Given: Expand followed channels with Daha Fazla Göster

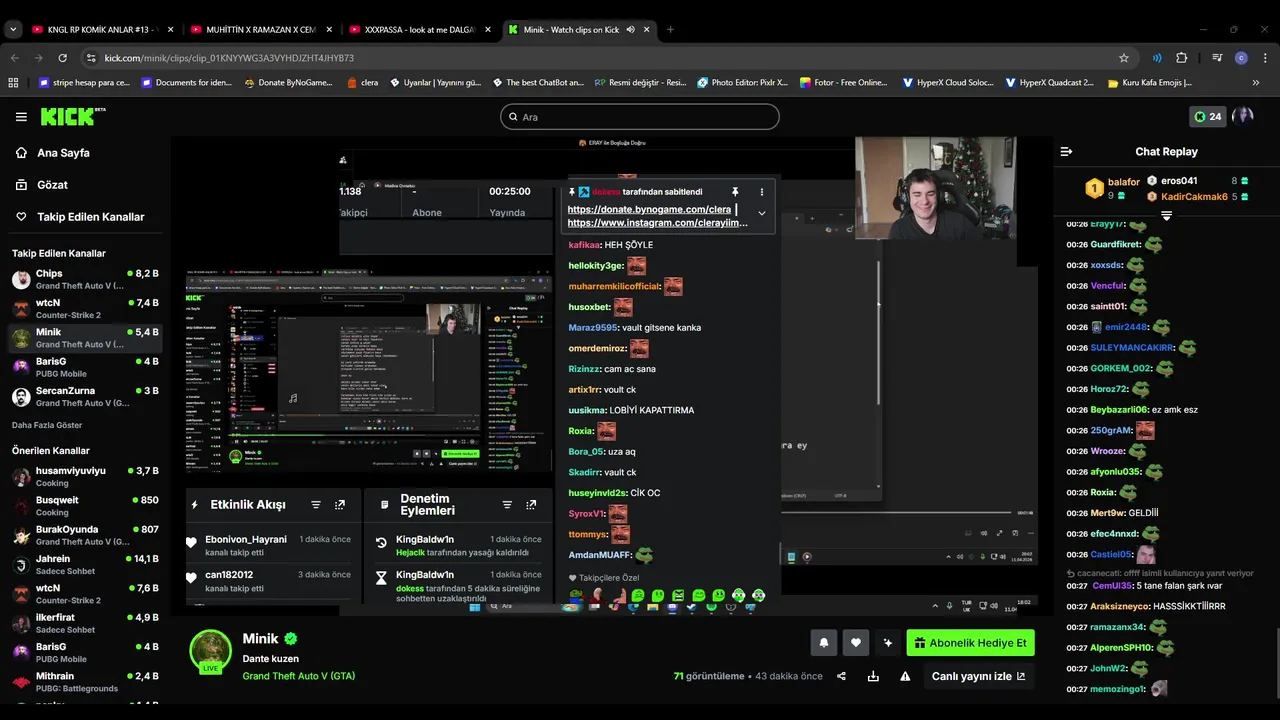Looking at the screenshot, I should click(47, 425).
